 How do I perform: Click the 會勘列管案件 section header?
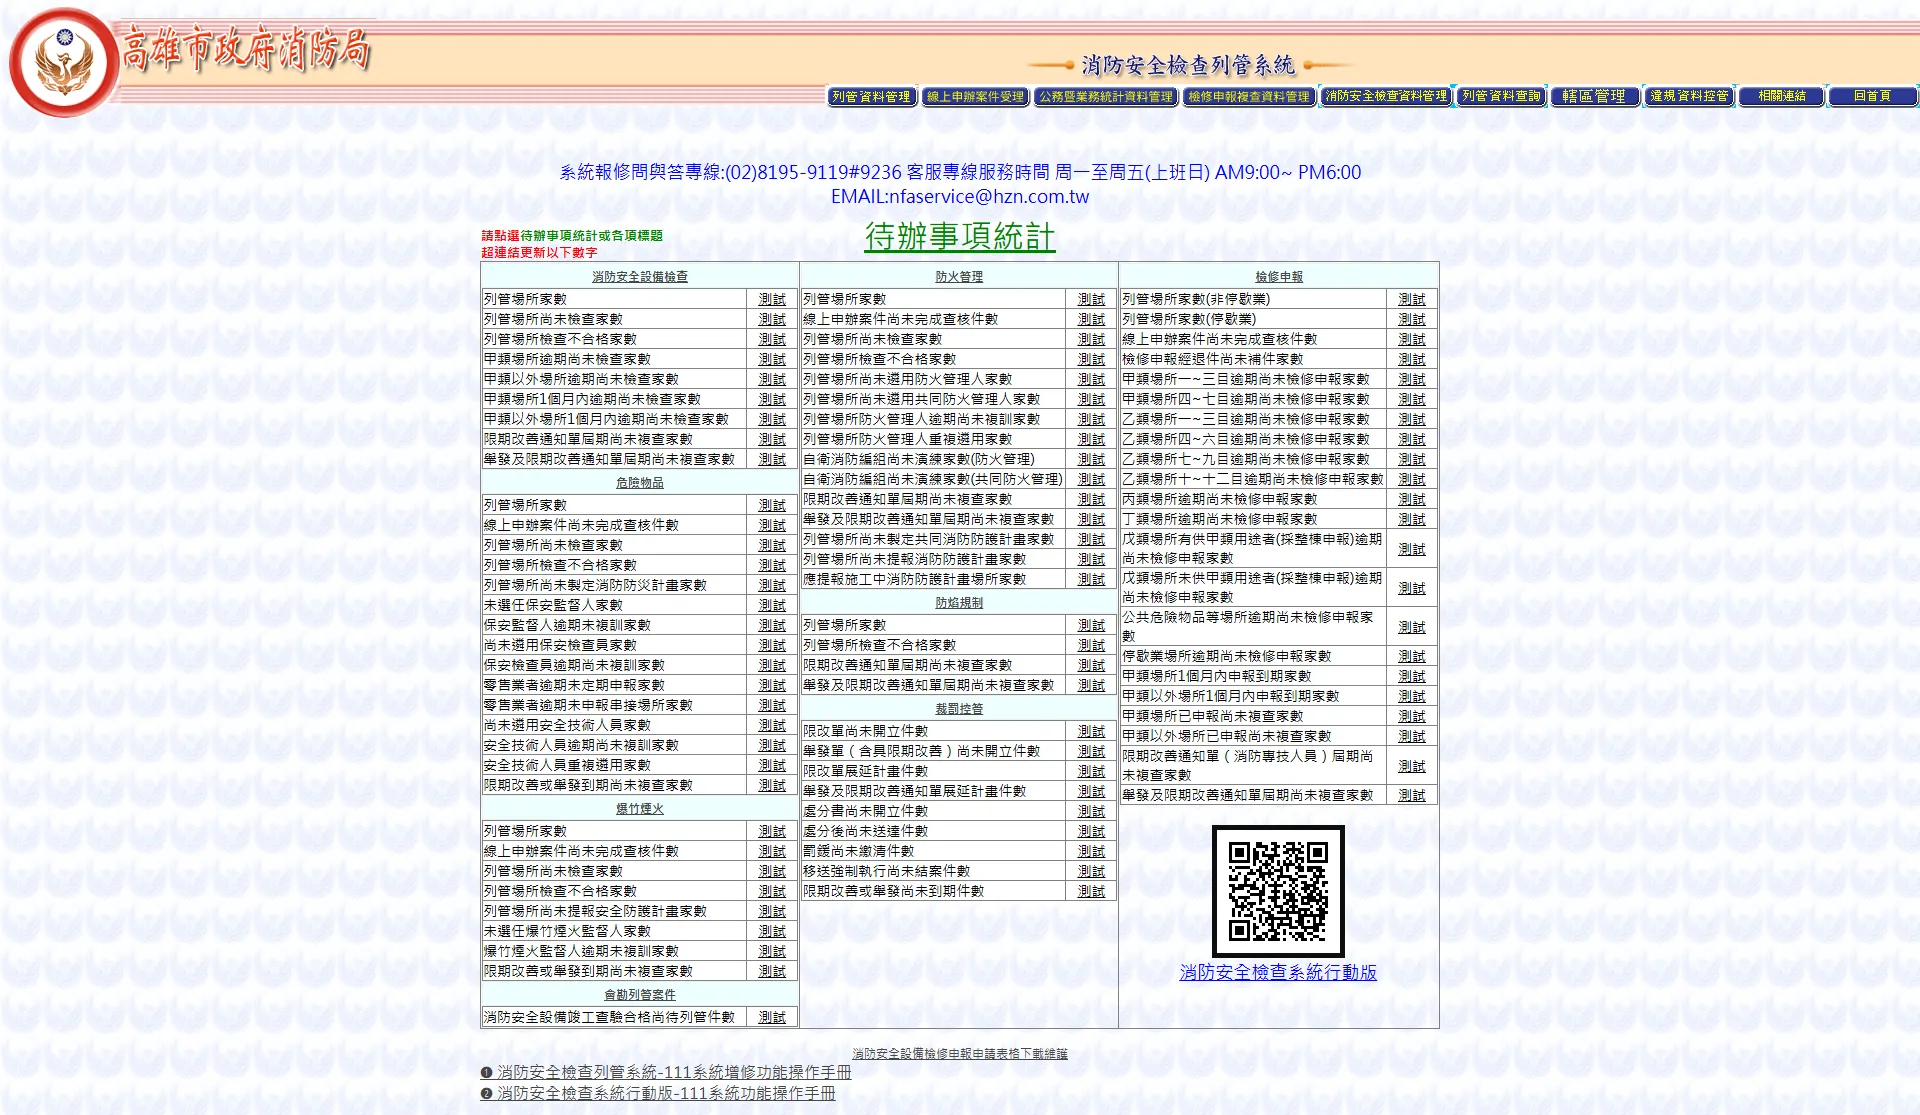[640, 995]
